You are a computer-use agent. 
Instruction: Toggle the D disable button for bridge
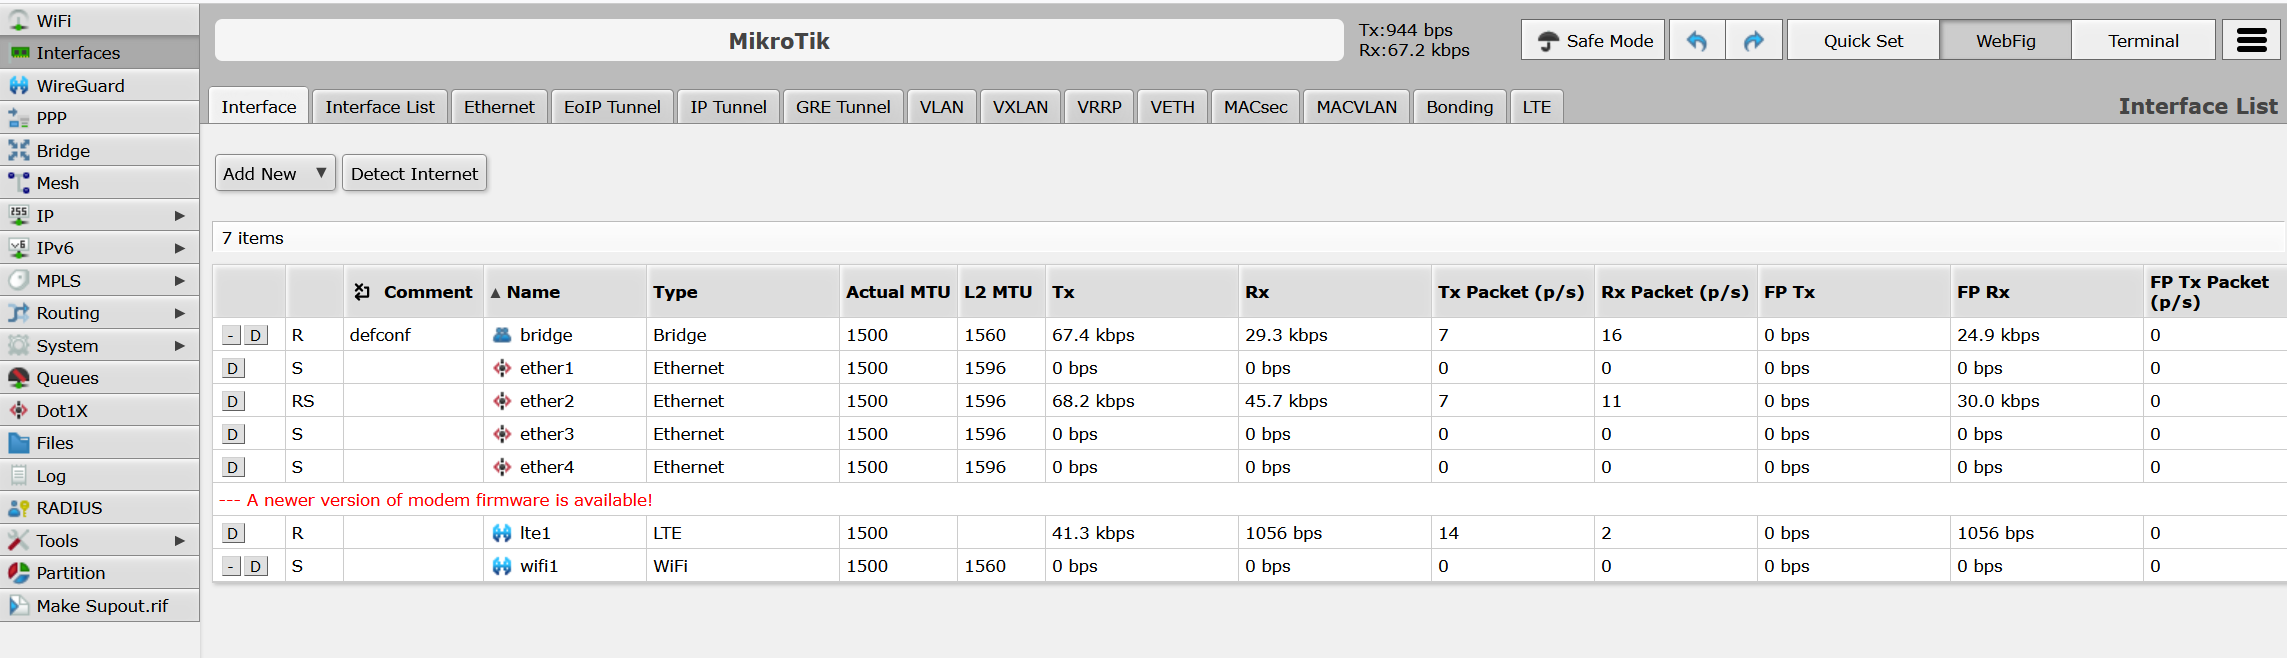coord(256,336)
